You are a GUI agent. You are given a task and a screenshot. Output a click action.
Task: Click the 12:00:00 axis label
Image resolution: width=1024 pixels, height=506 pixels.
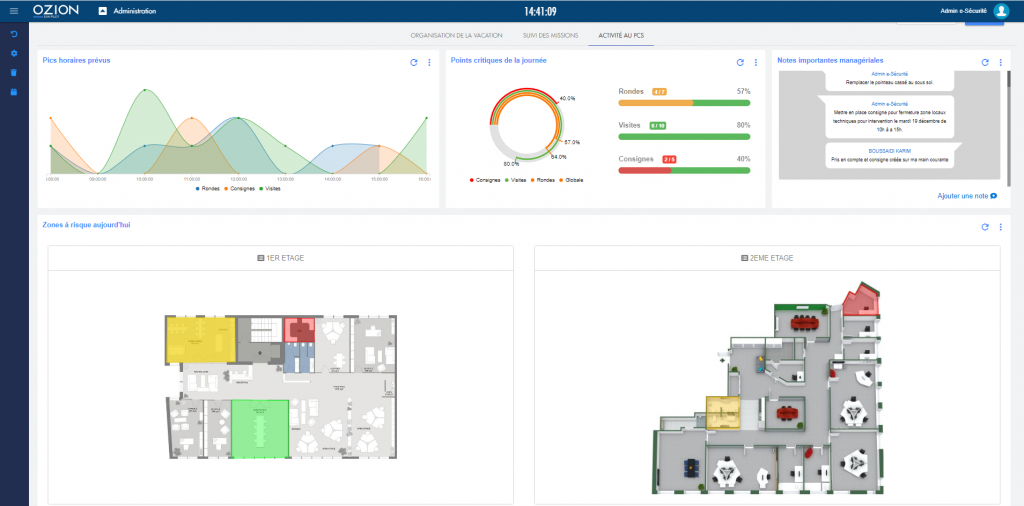tap(238, 178)
